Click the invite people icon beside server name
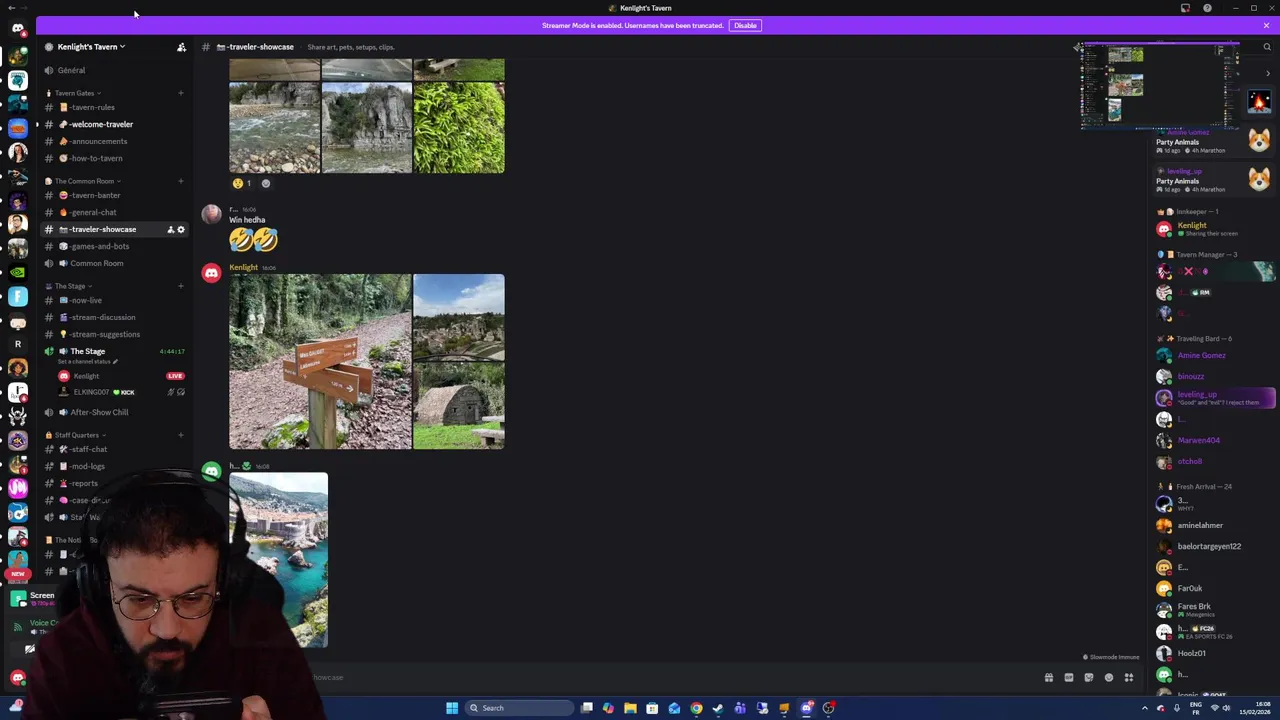This screenshot has width=1280, height=720. pyautogui.click(x=181, y=47)
